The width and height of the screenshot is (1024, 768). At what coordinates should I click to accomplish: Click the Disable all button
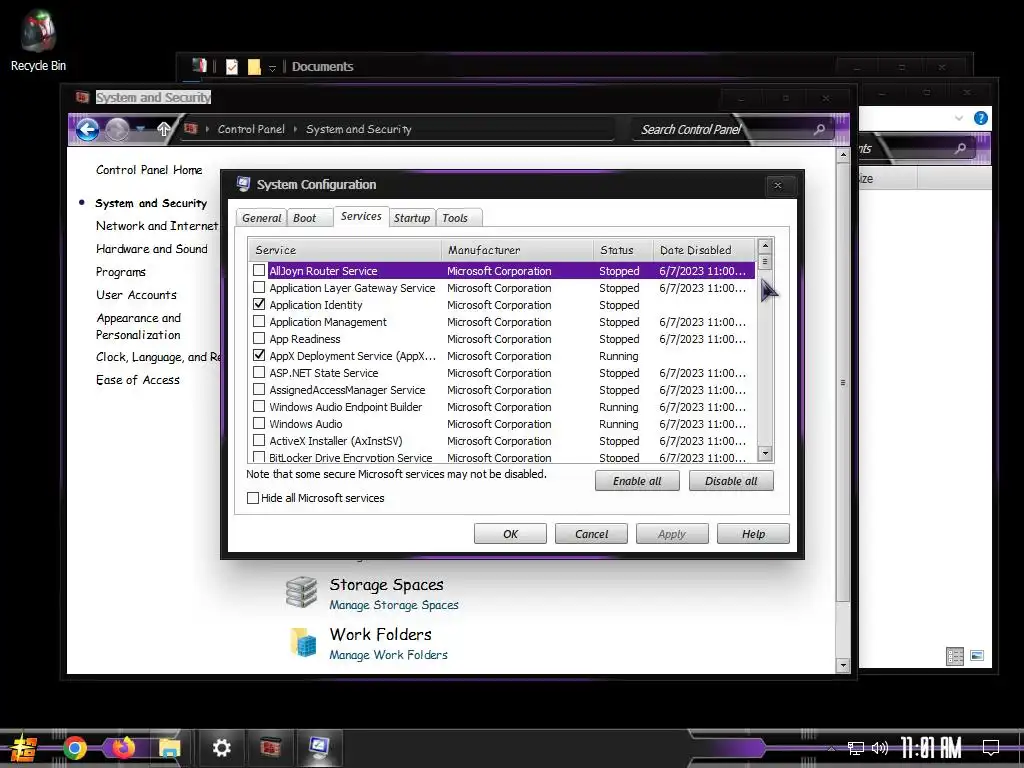pos(731,481)
